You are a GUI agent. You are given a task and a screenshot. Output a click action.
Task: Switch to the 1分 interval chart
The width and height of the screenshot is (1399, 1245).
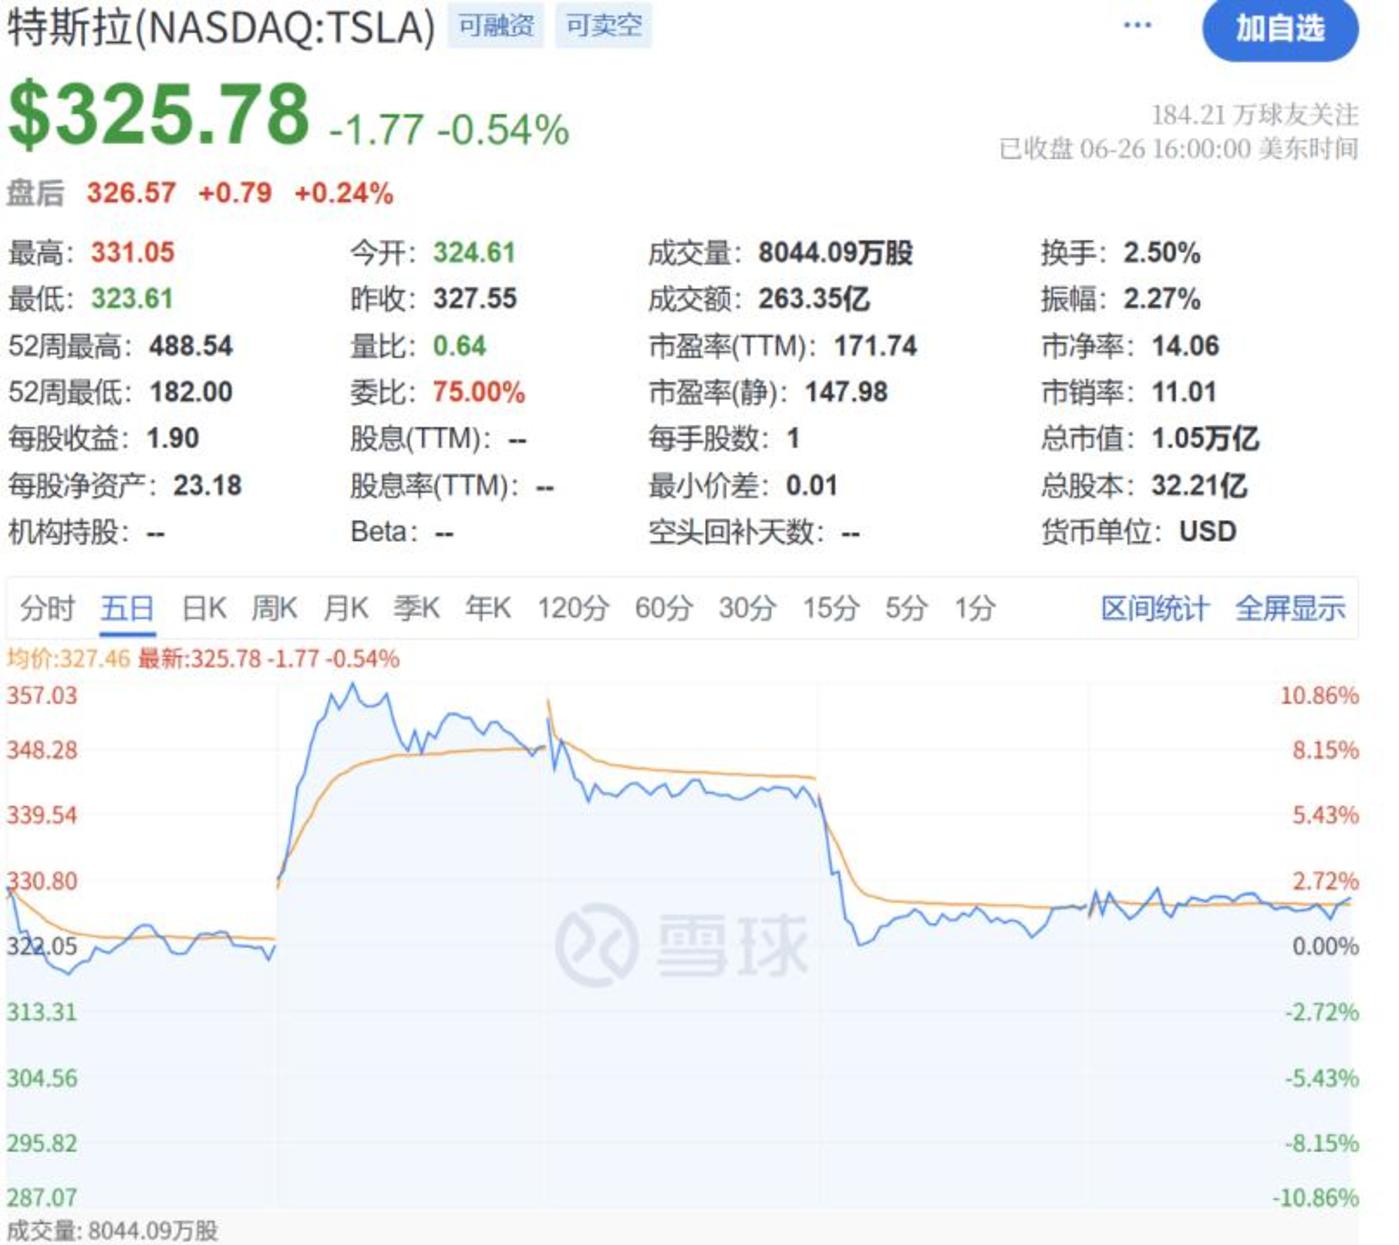pyautogui.click(x=974, y=608)
